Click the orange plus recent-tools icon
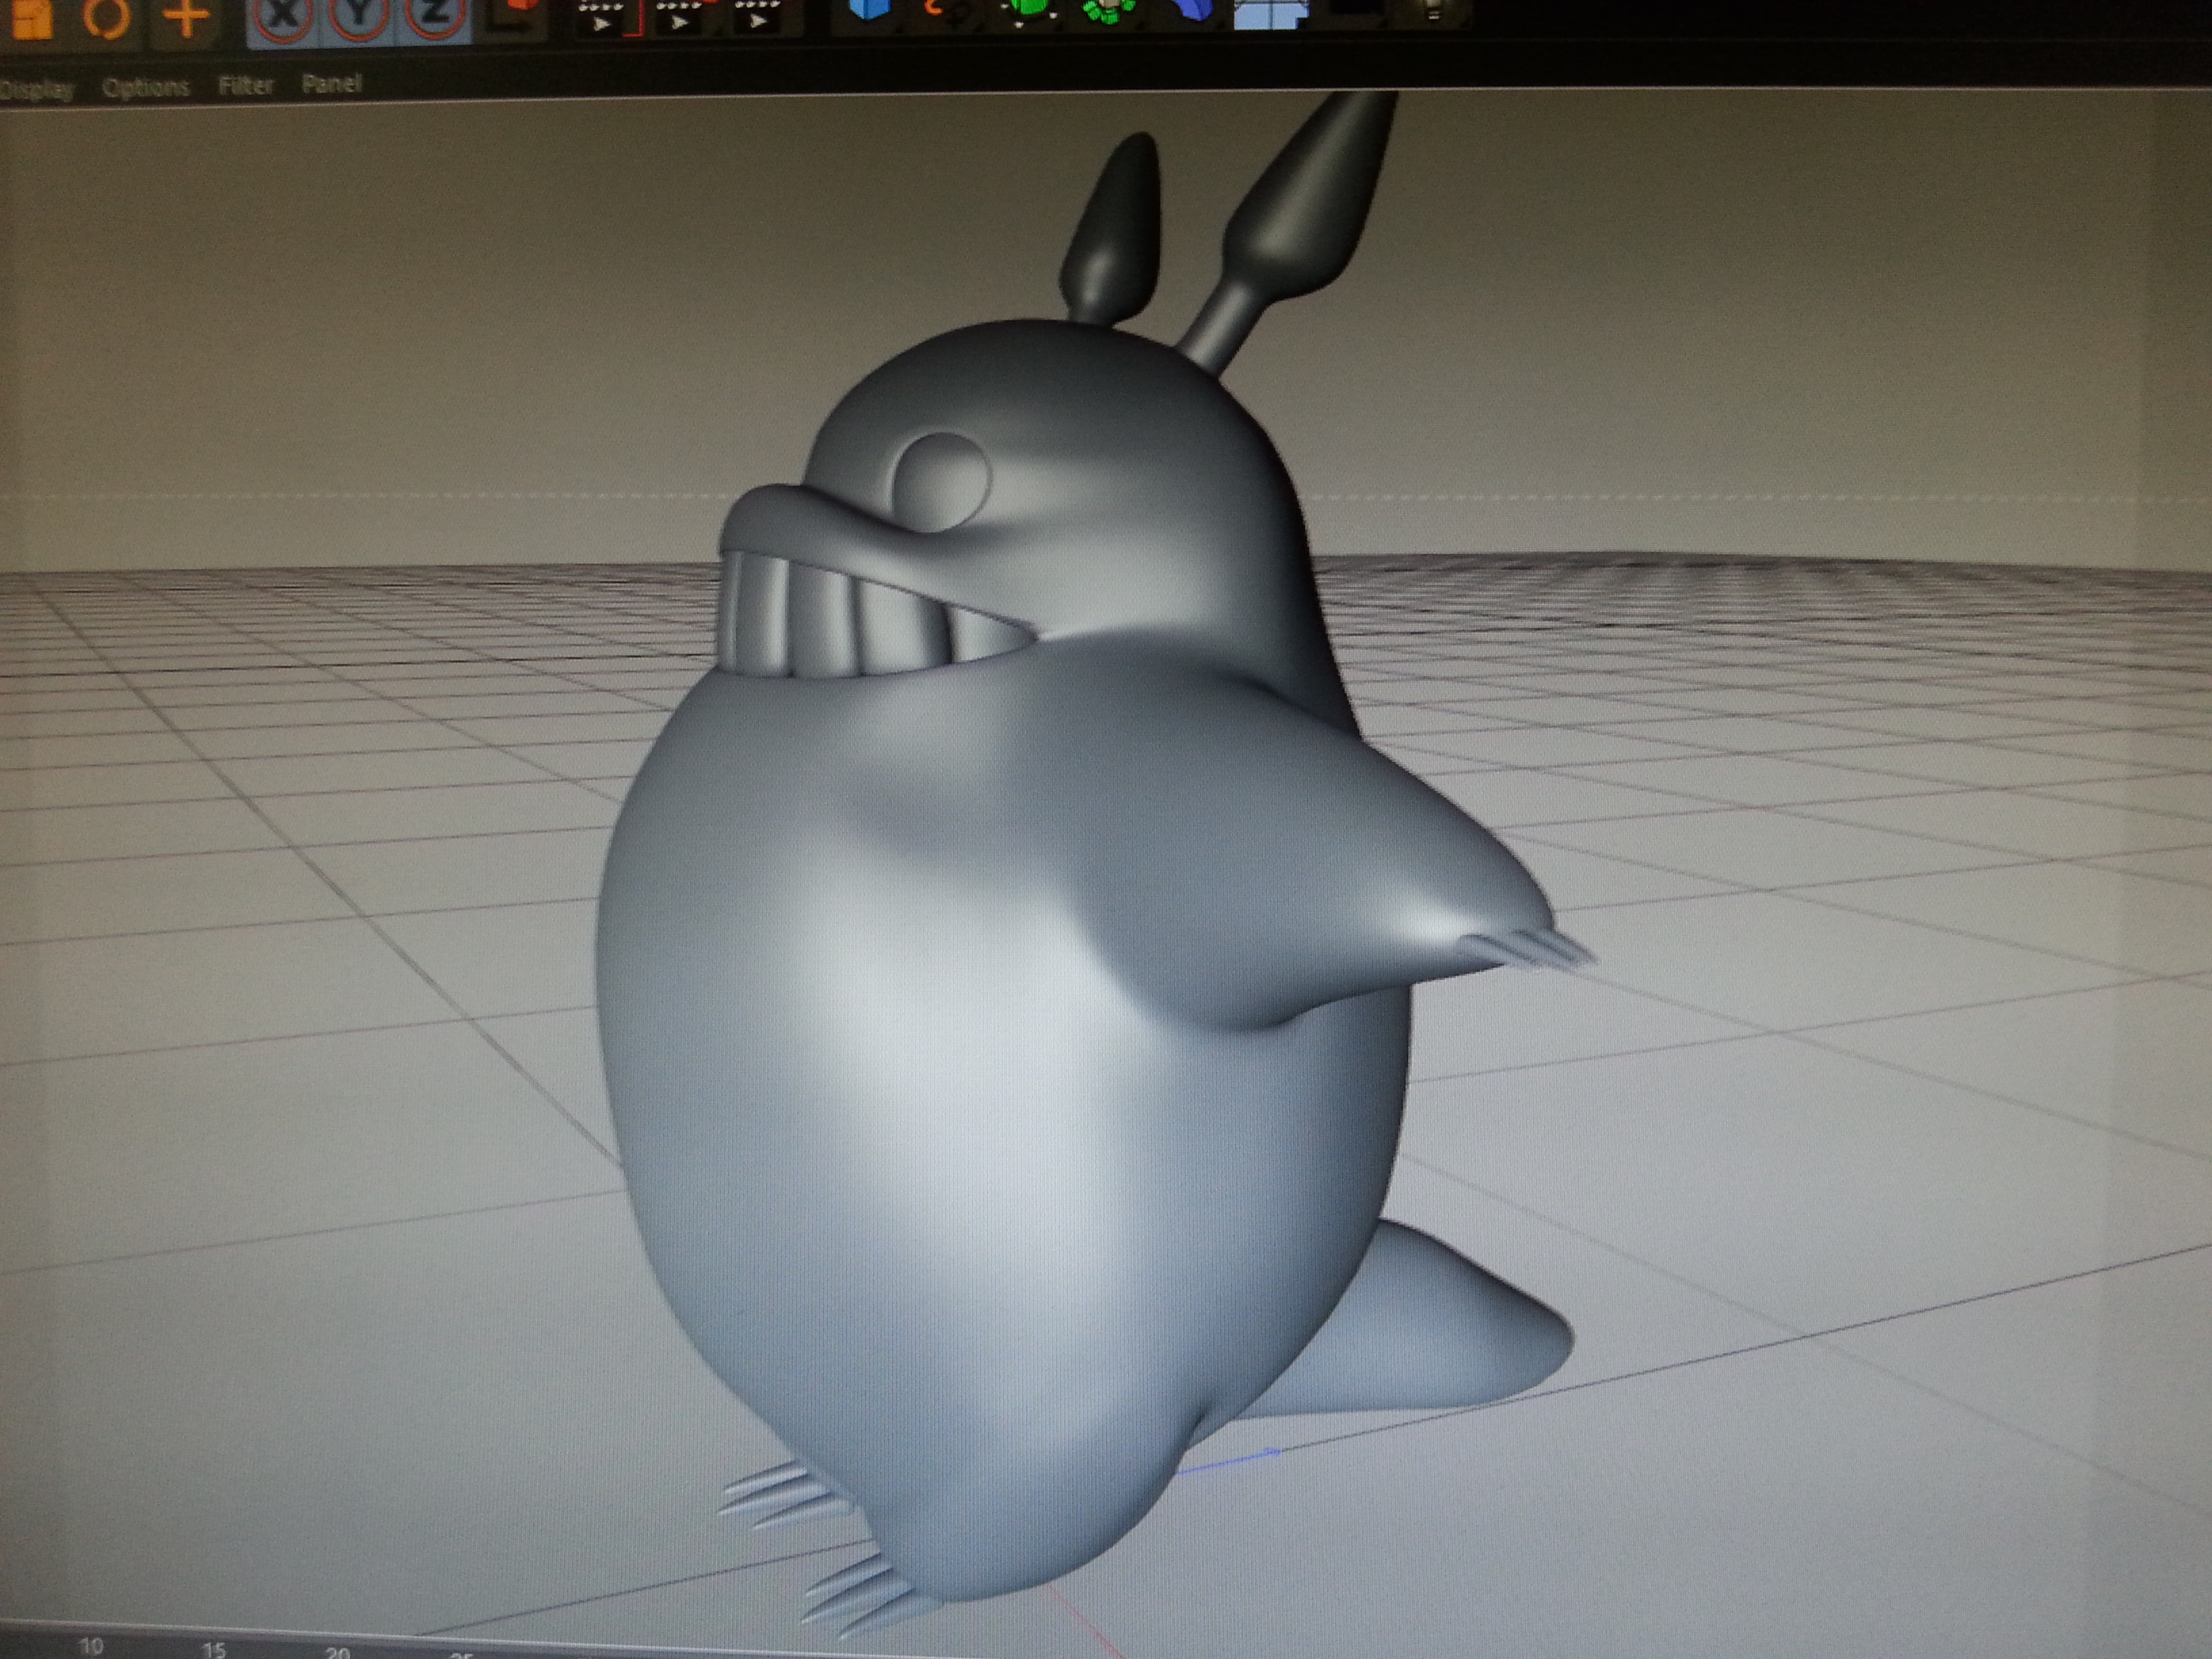 186,16
